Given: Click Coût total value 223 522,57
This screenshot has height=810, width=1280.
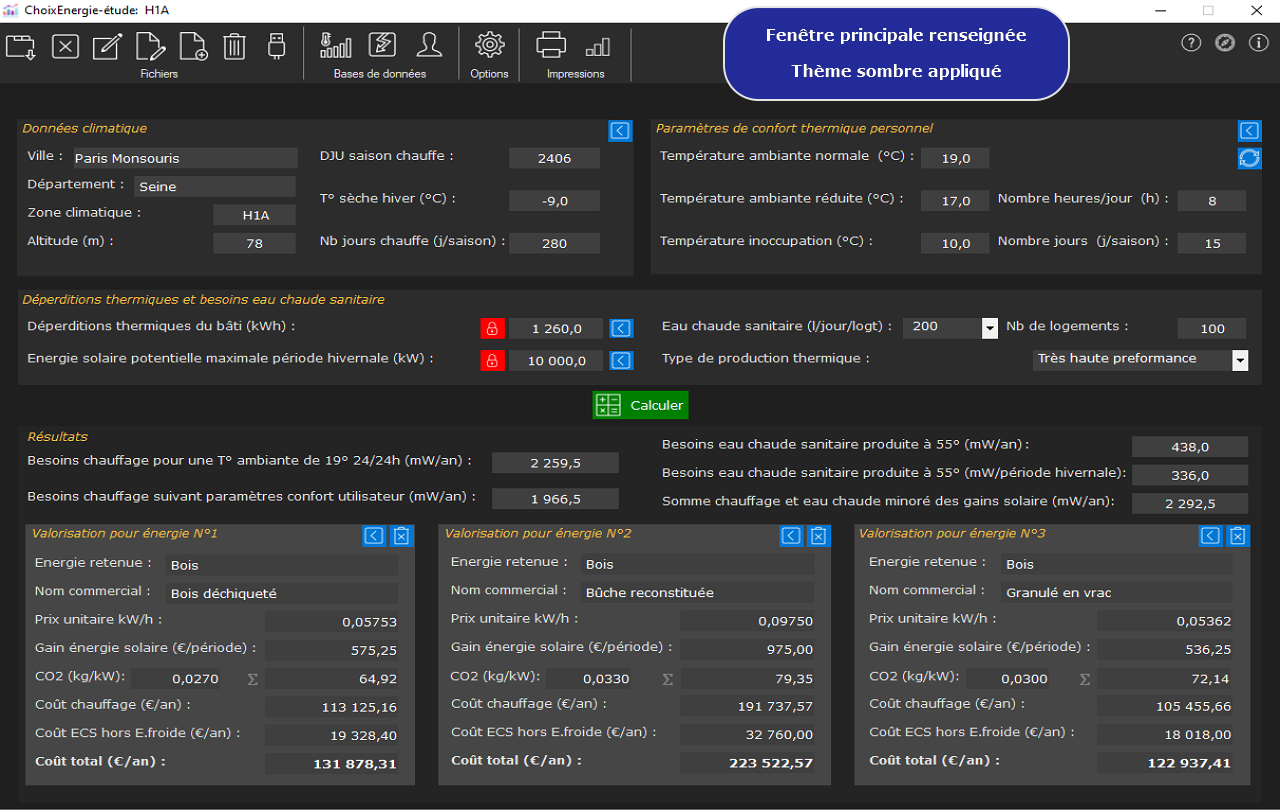Looking at the screenshot, I should [747, 763].
